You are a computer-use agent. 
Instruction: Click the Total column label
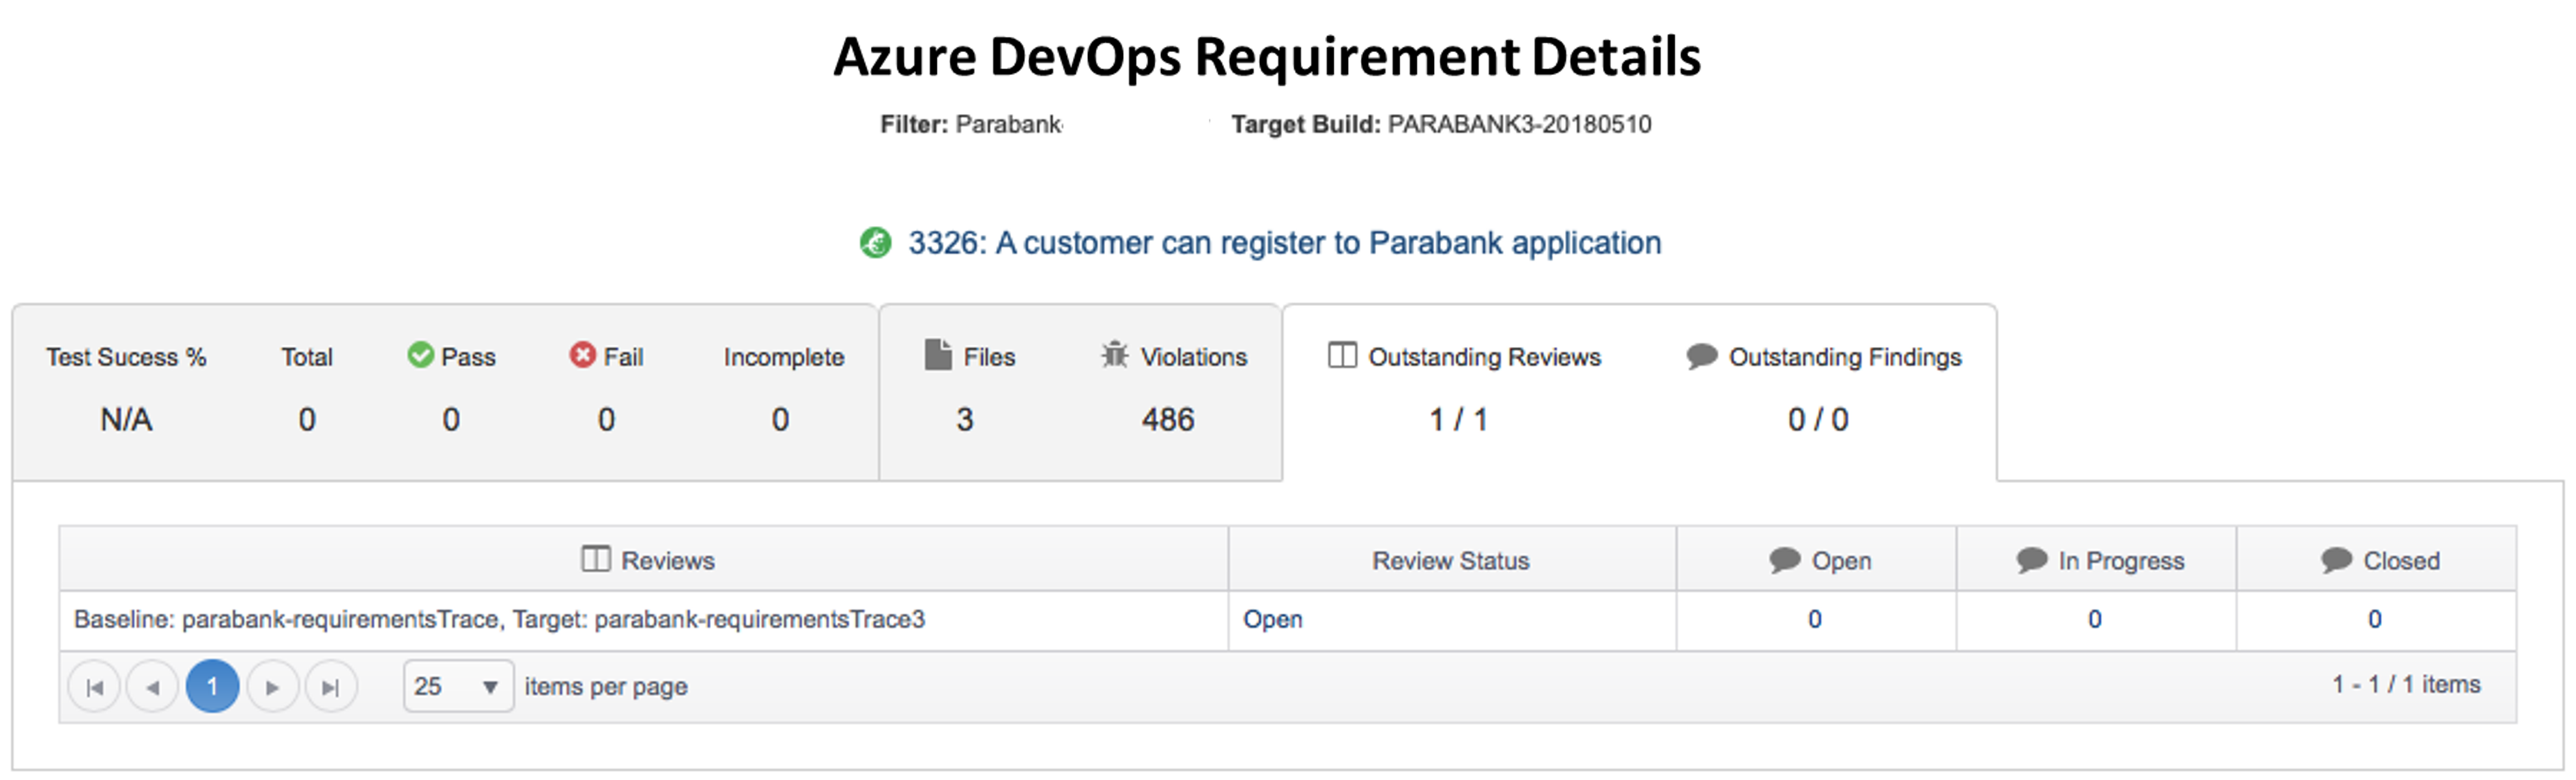point(306,357)
